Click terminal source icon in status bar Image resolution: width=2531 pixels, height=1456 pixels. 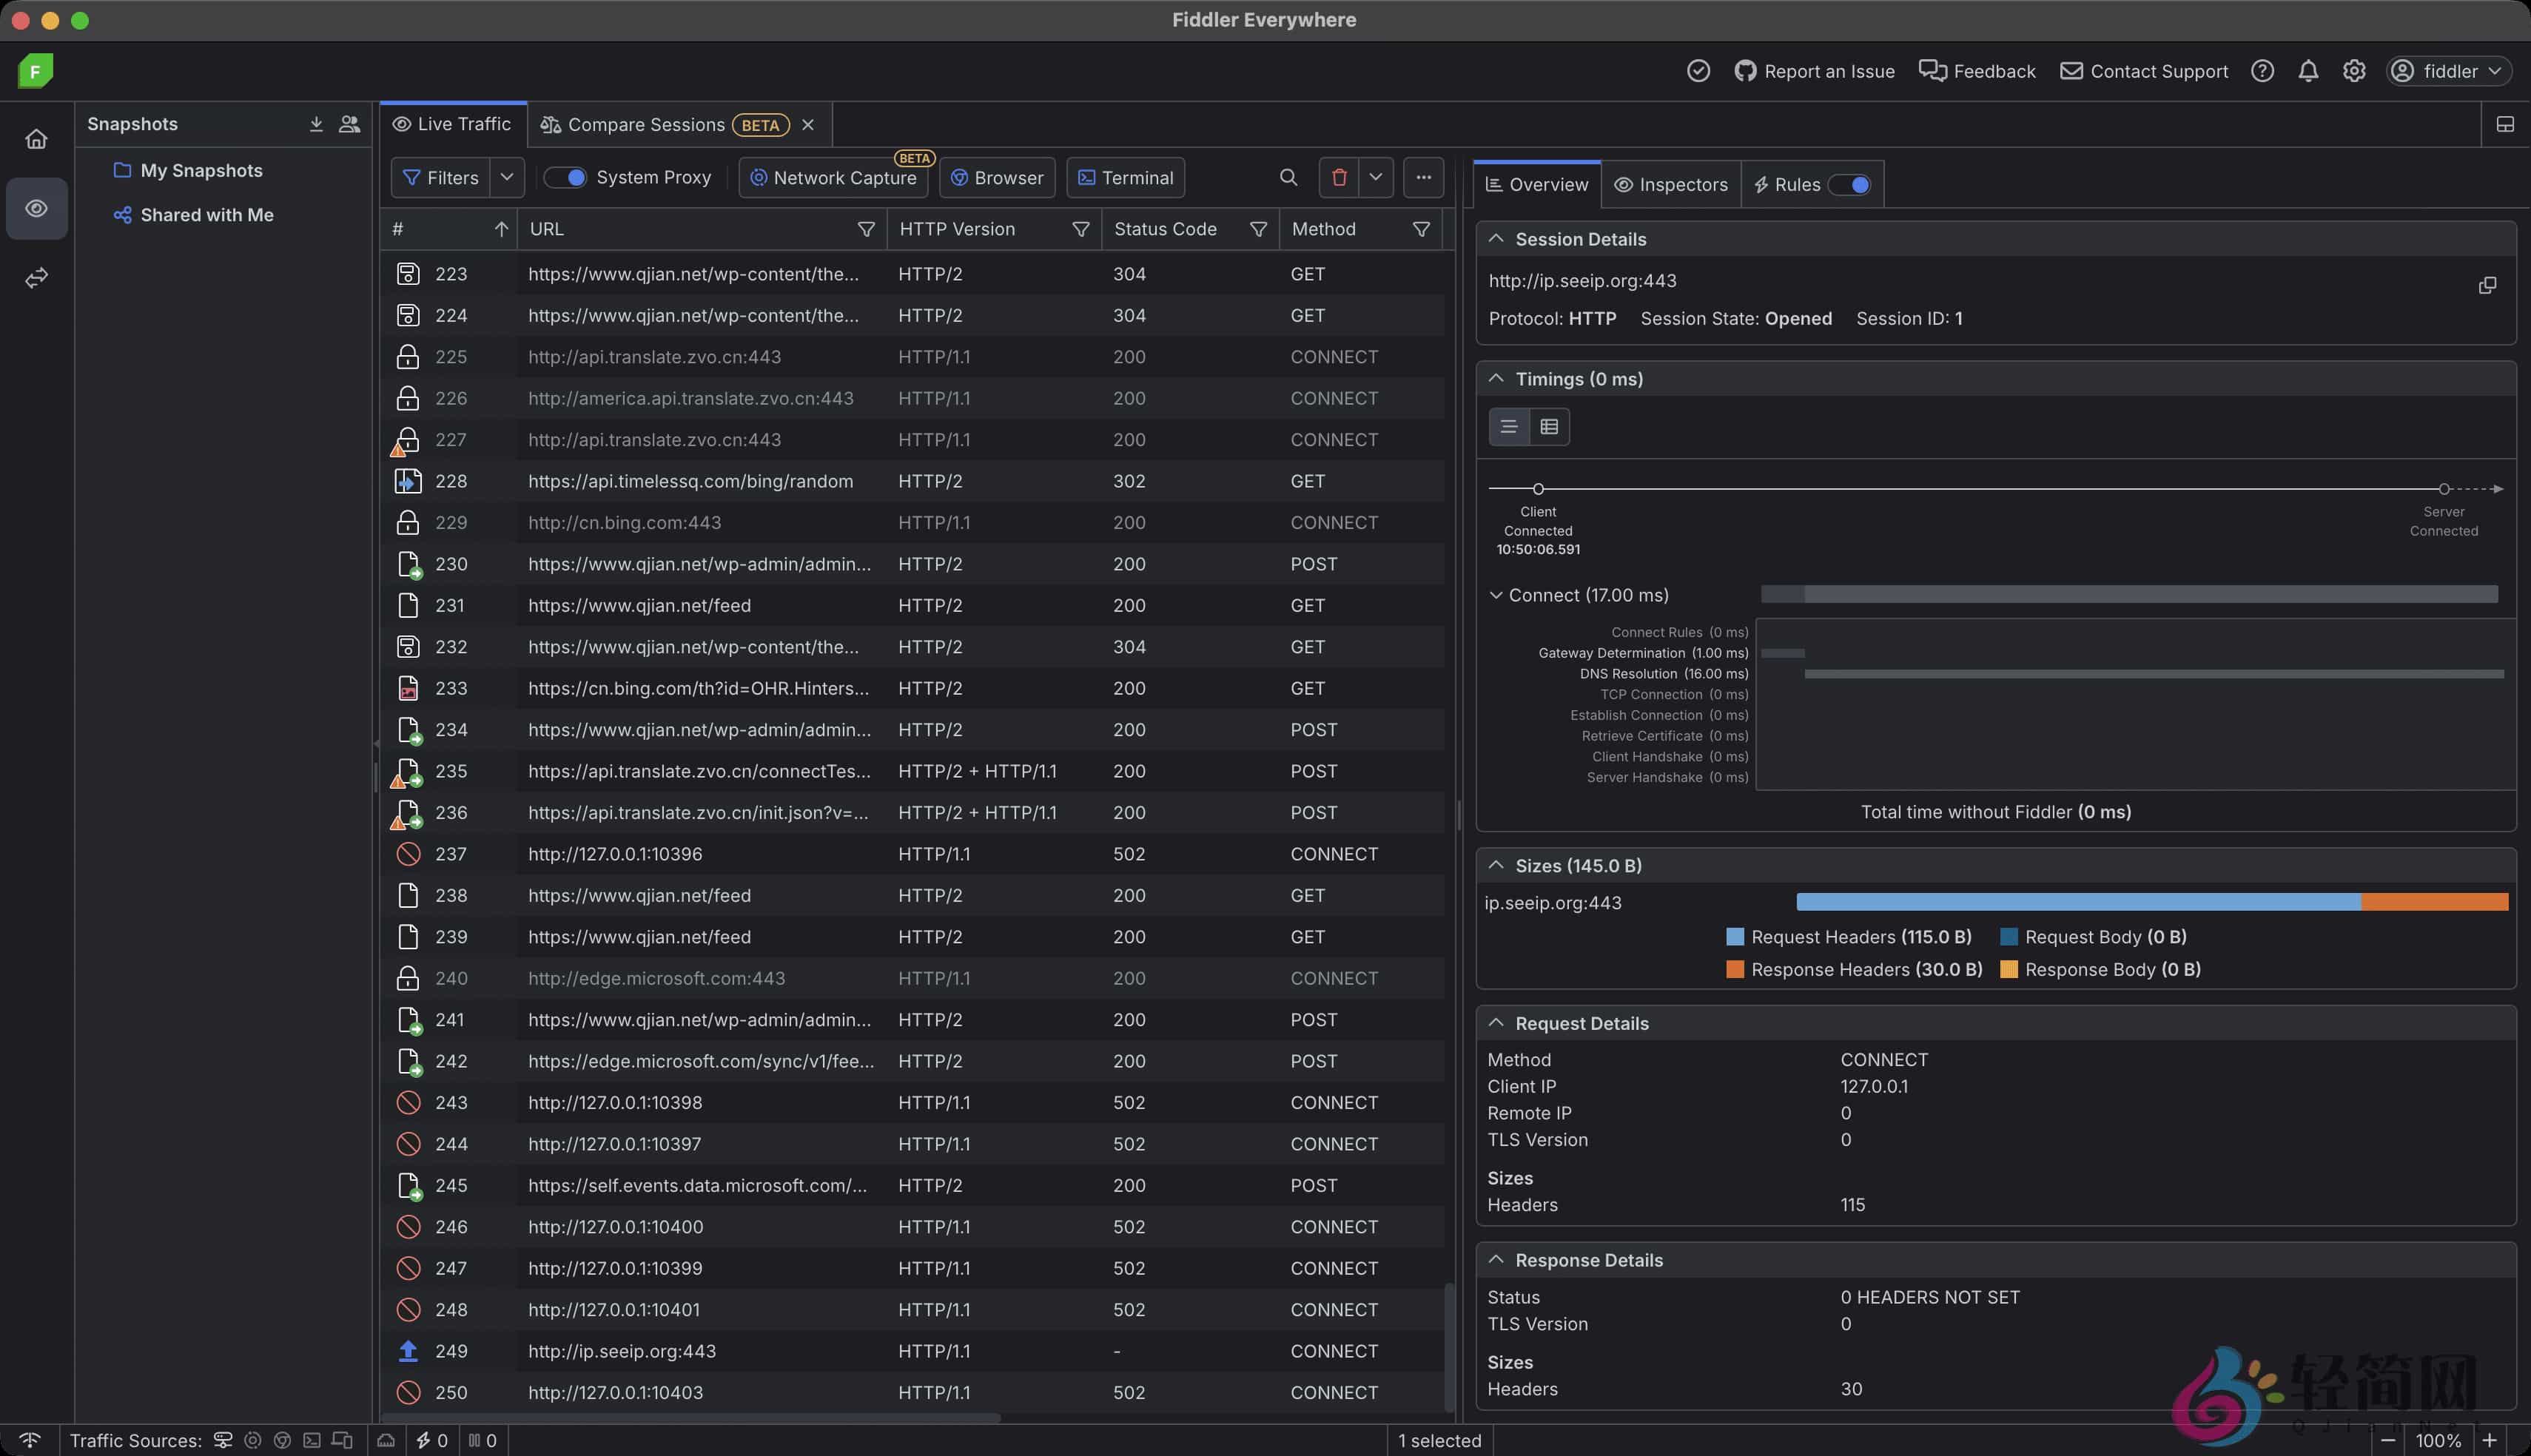click(312, 1440)
